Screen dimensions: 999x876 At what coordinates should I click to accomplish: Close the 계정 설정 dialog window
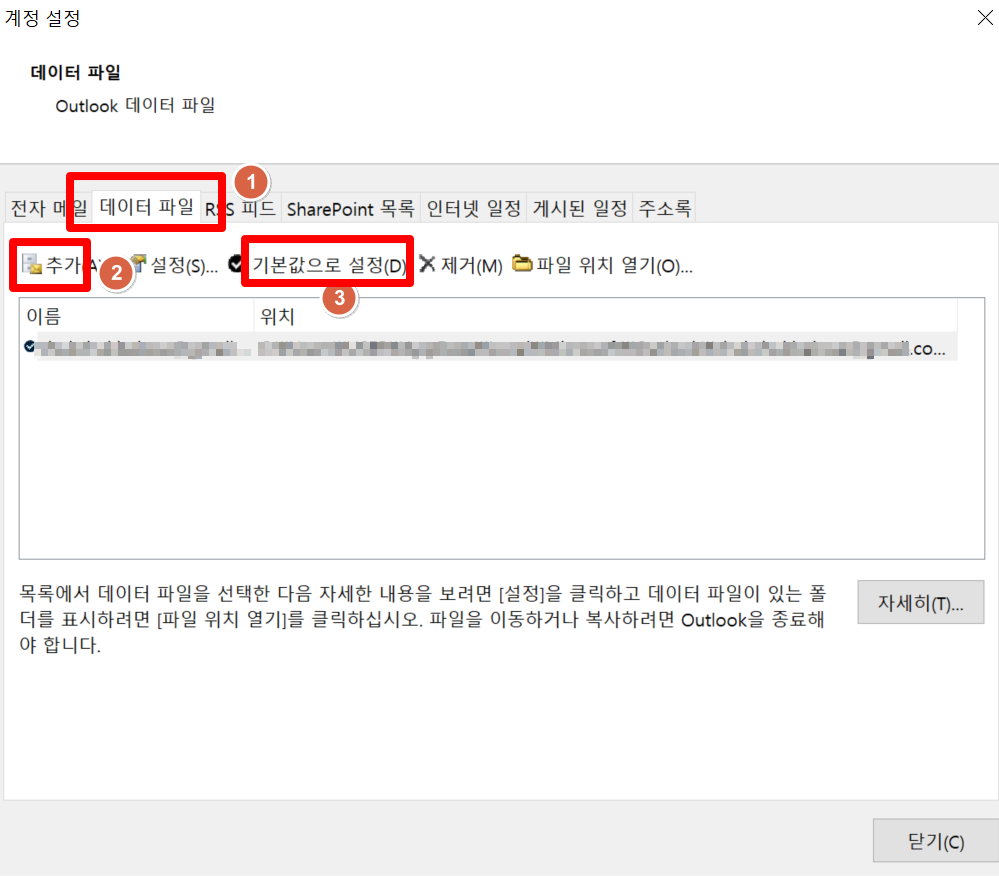(x=985, y=18)
